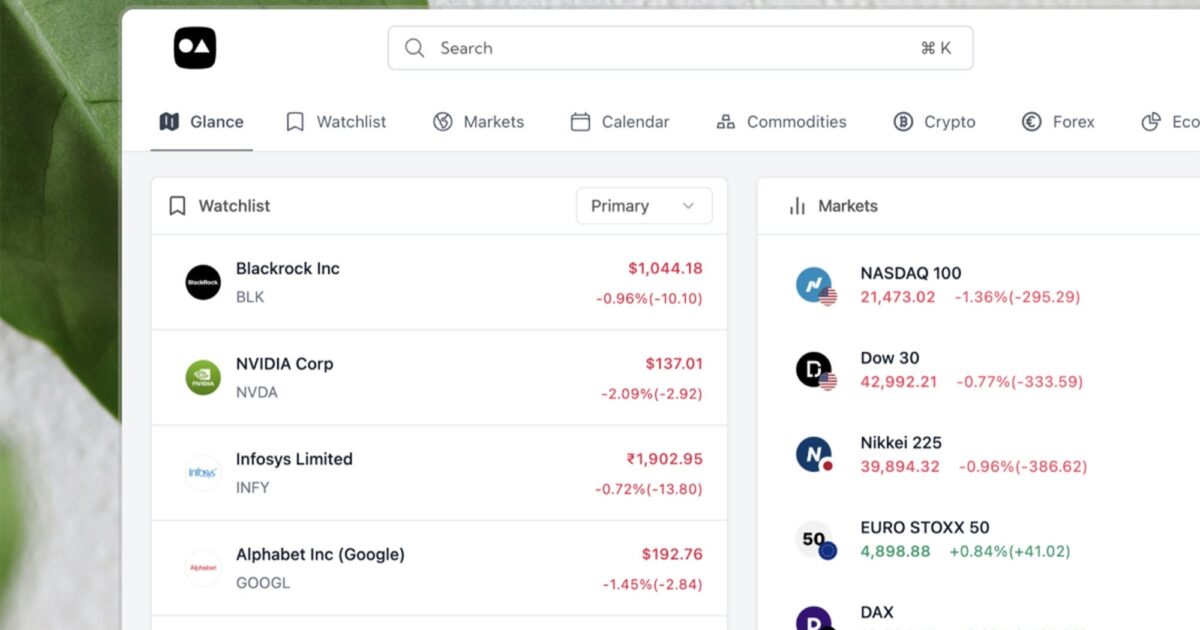The image size is (1200, 630).
Task: Click the NASDAQ 100 index icon
Action: click(816, 286)
